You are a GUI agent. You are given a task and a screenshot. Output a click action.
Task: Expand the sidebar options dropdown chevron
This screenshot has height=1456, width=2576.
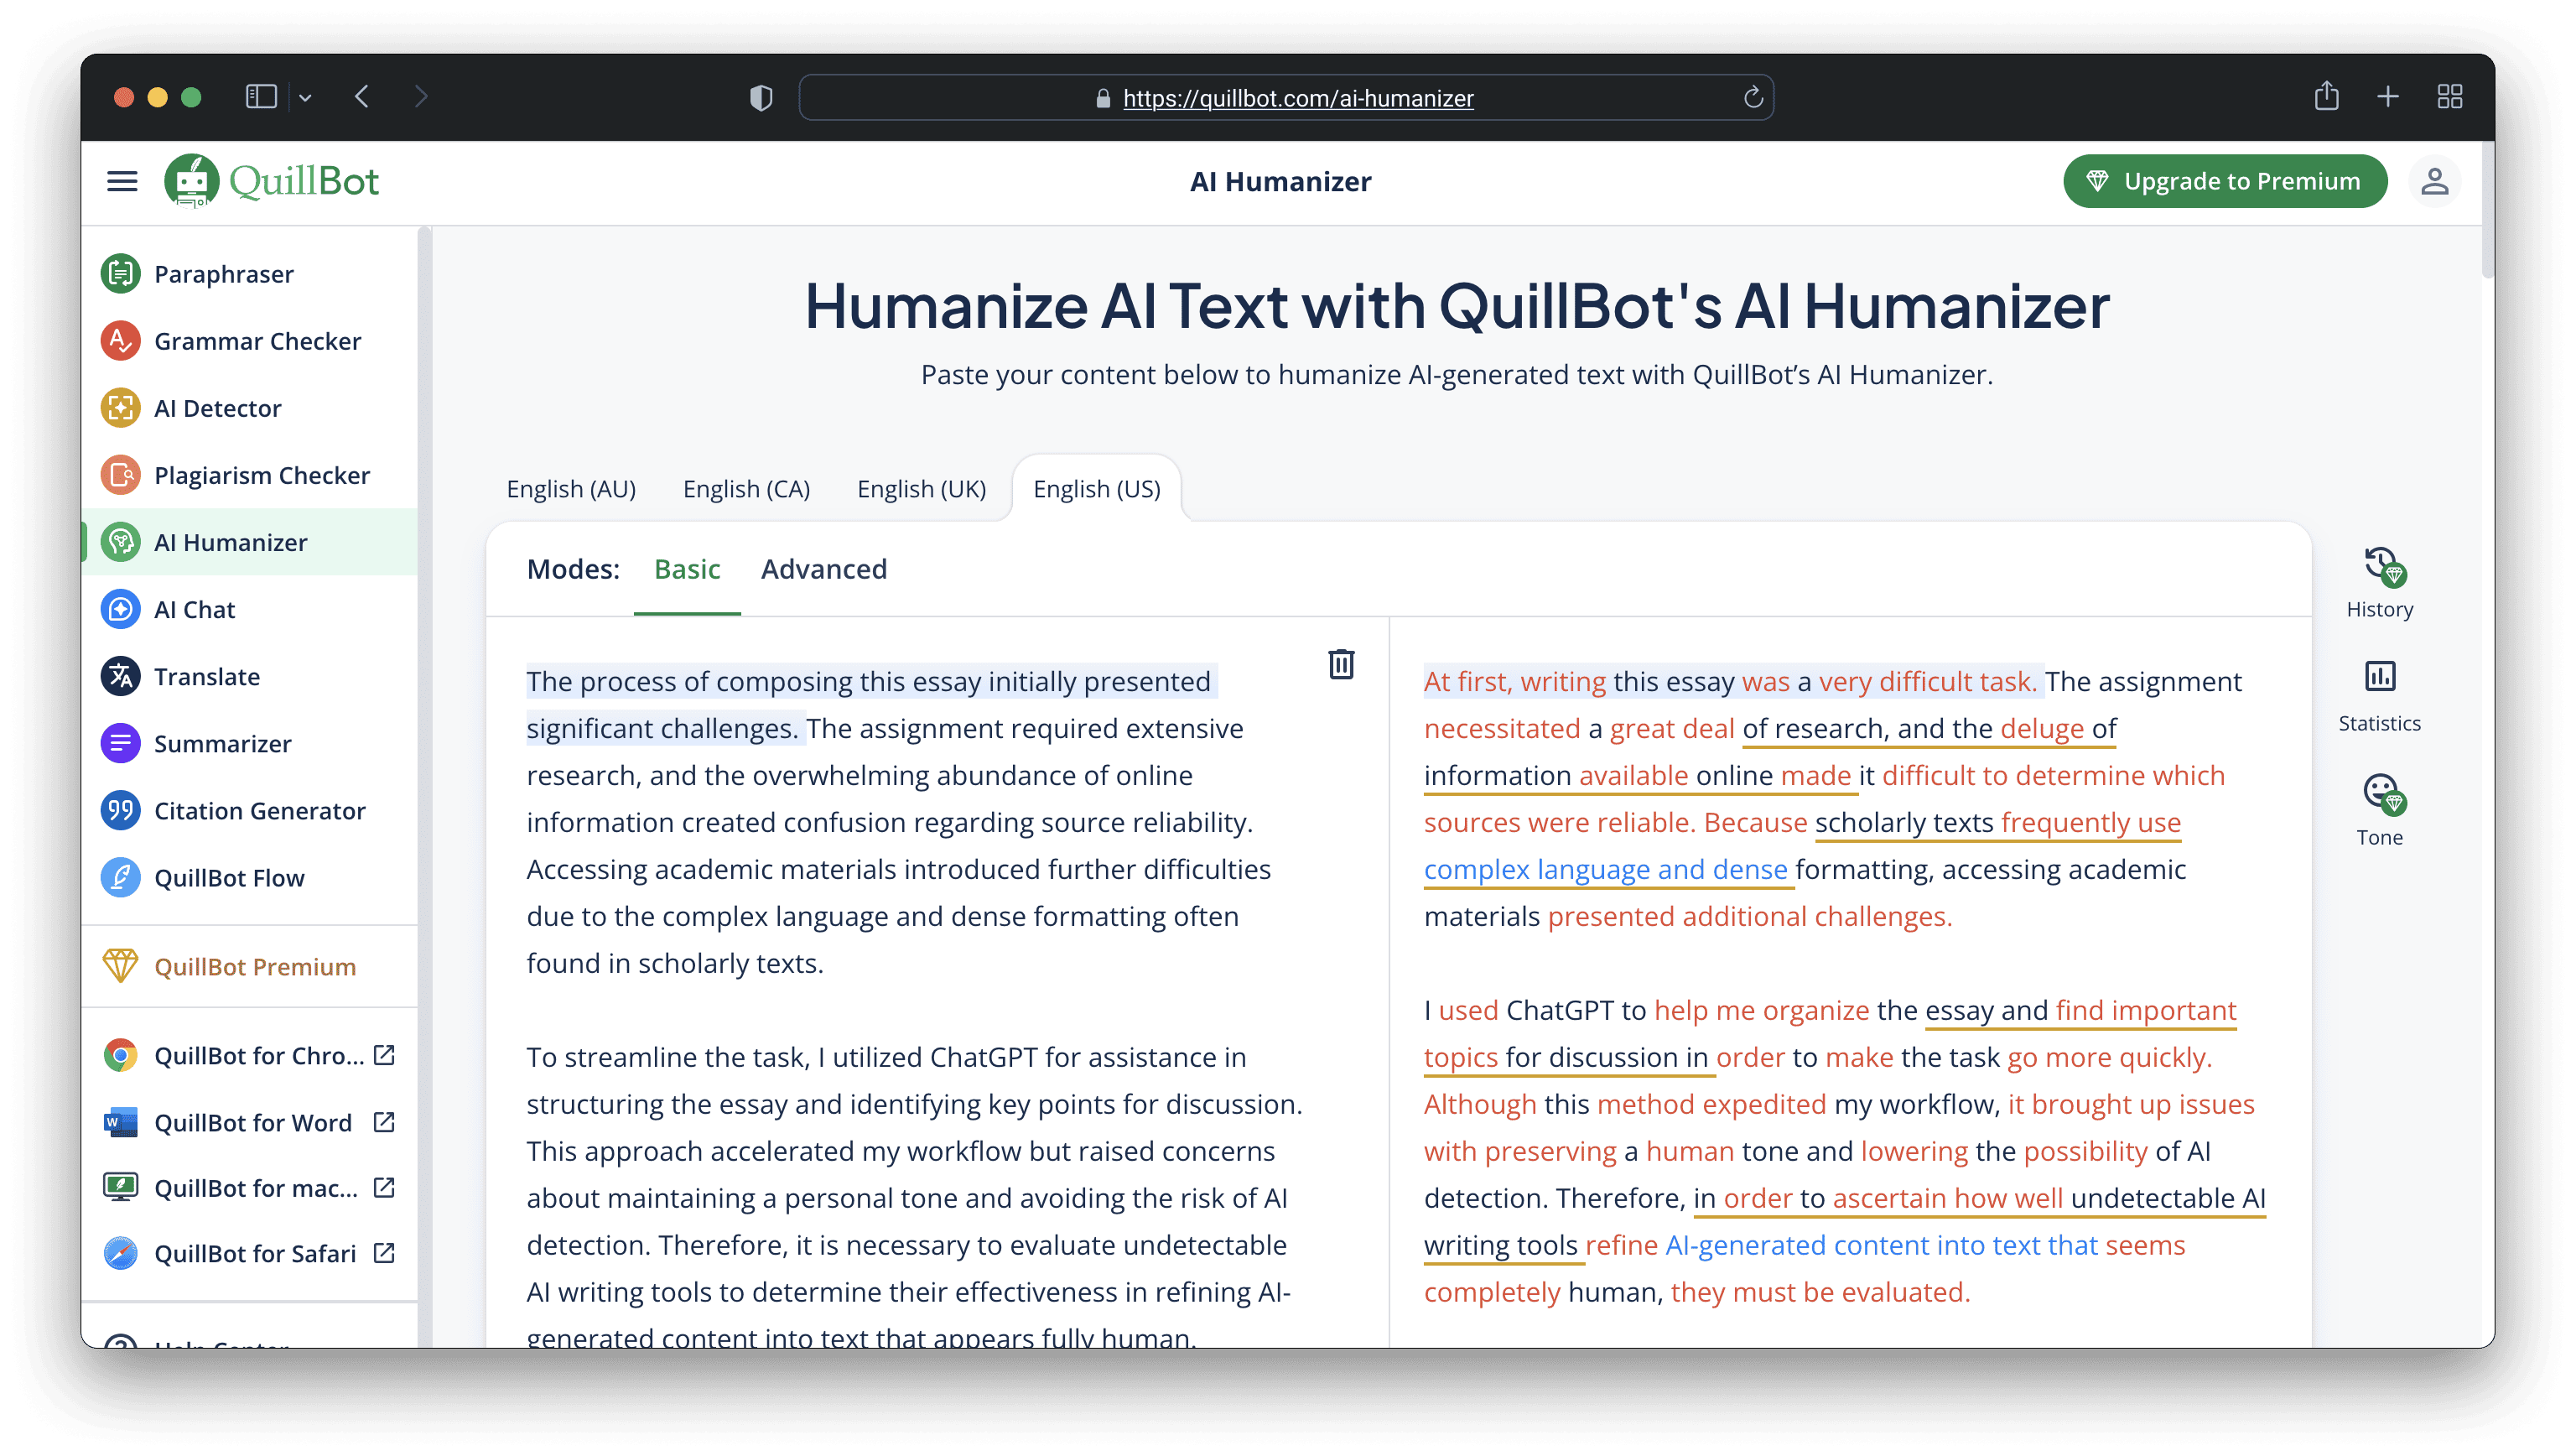point(306,98)
